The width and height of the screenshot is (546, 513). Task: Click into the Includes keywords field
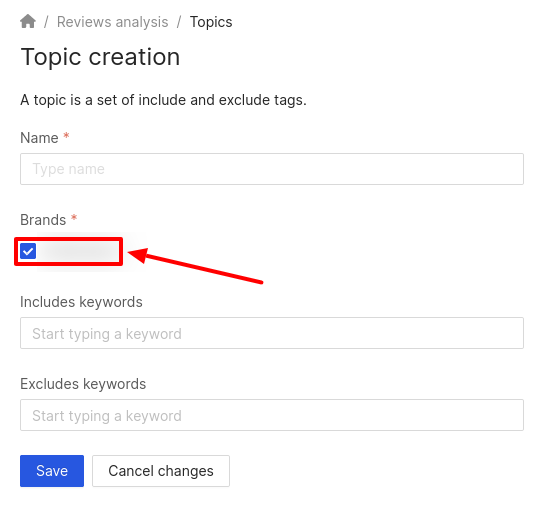(x=272, y=333)
